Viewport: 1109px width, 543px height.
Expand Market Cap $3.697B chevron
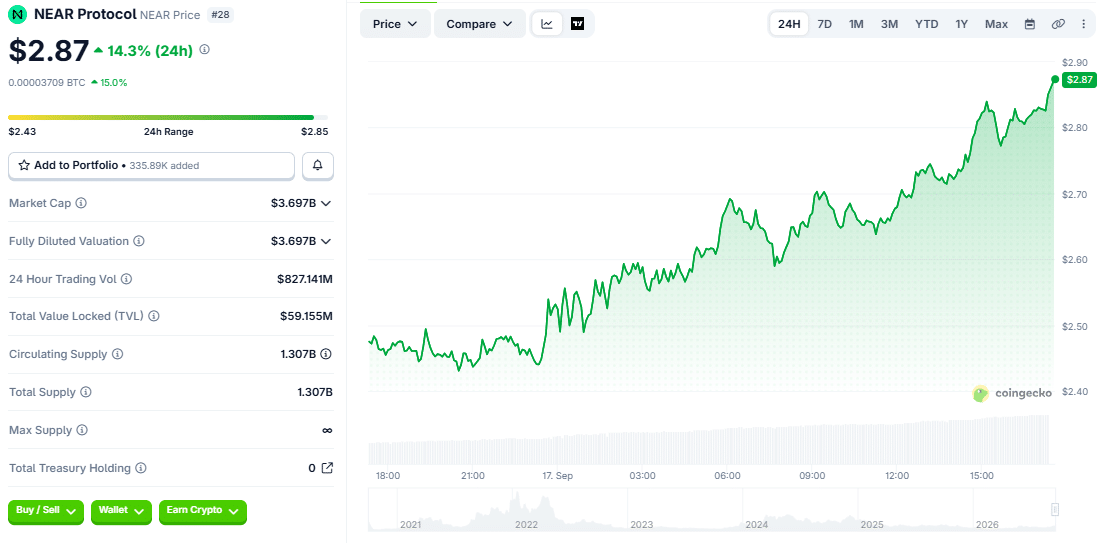point(326,204)
